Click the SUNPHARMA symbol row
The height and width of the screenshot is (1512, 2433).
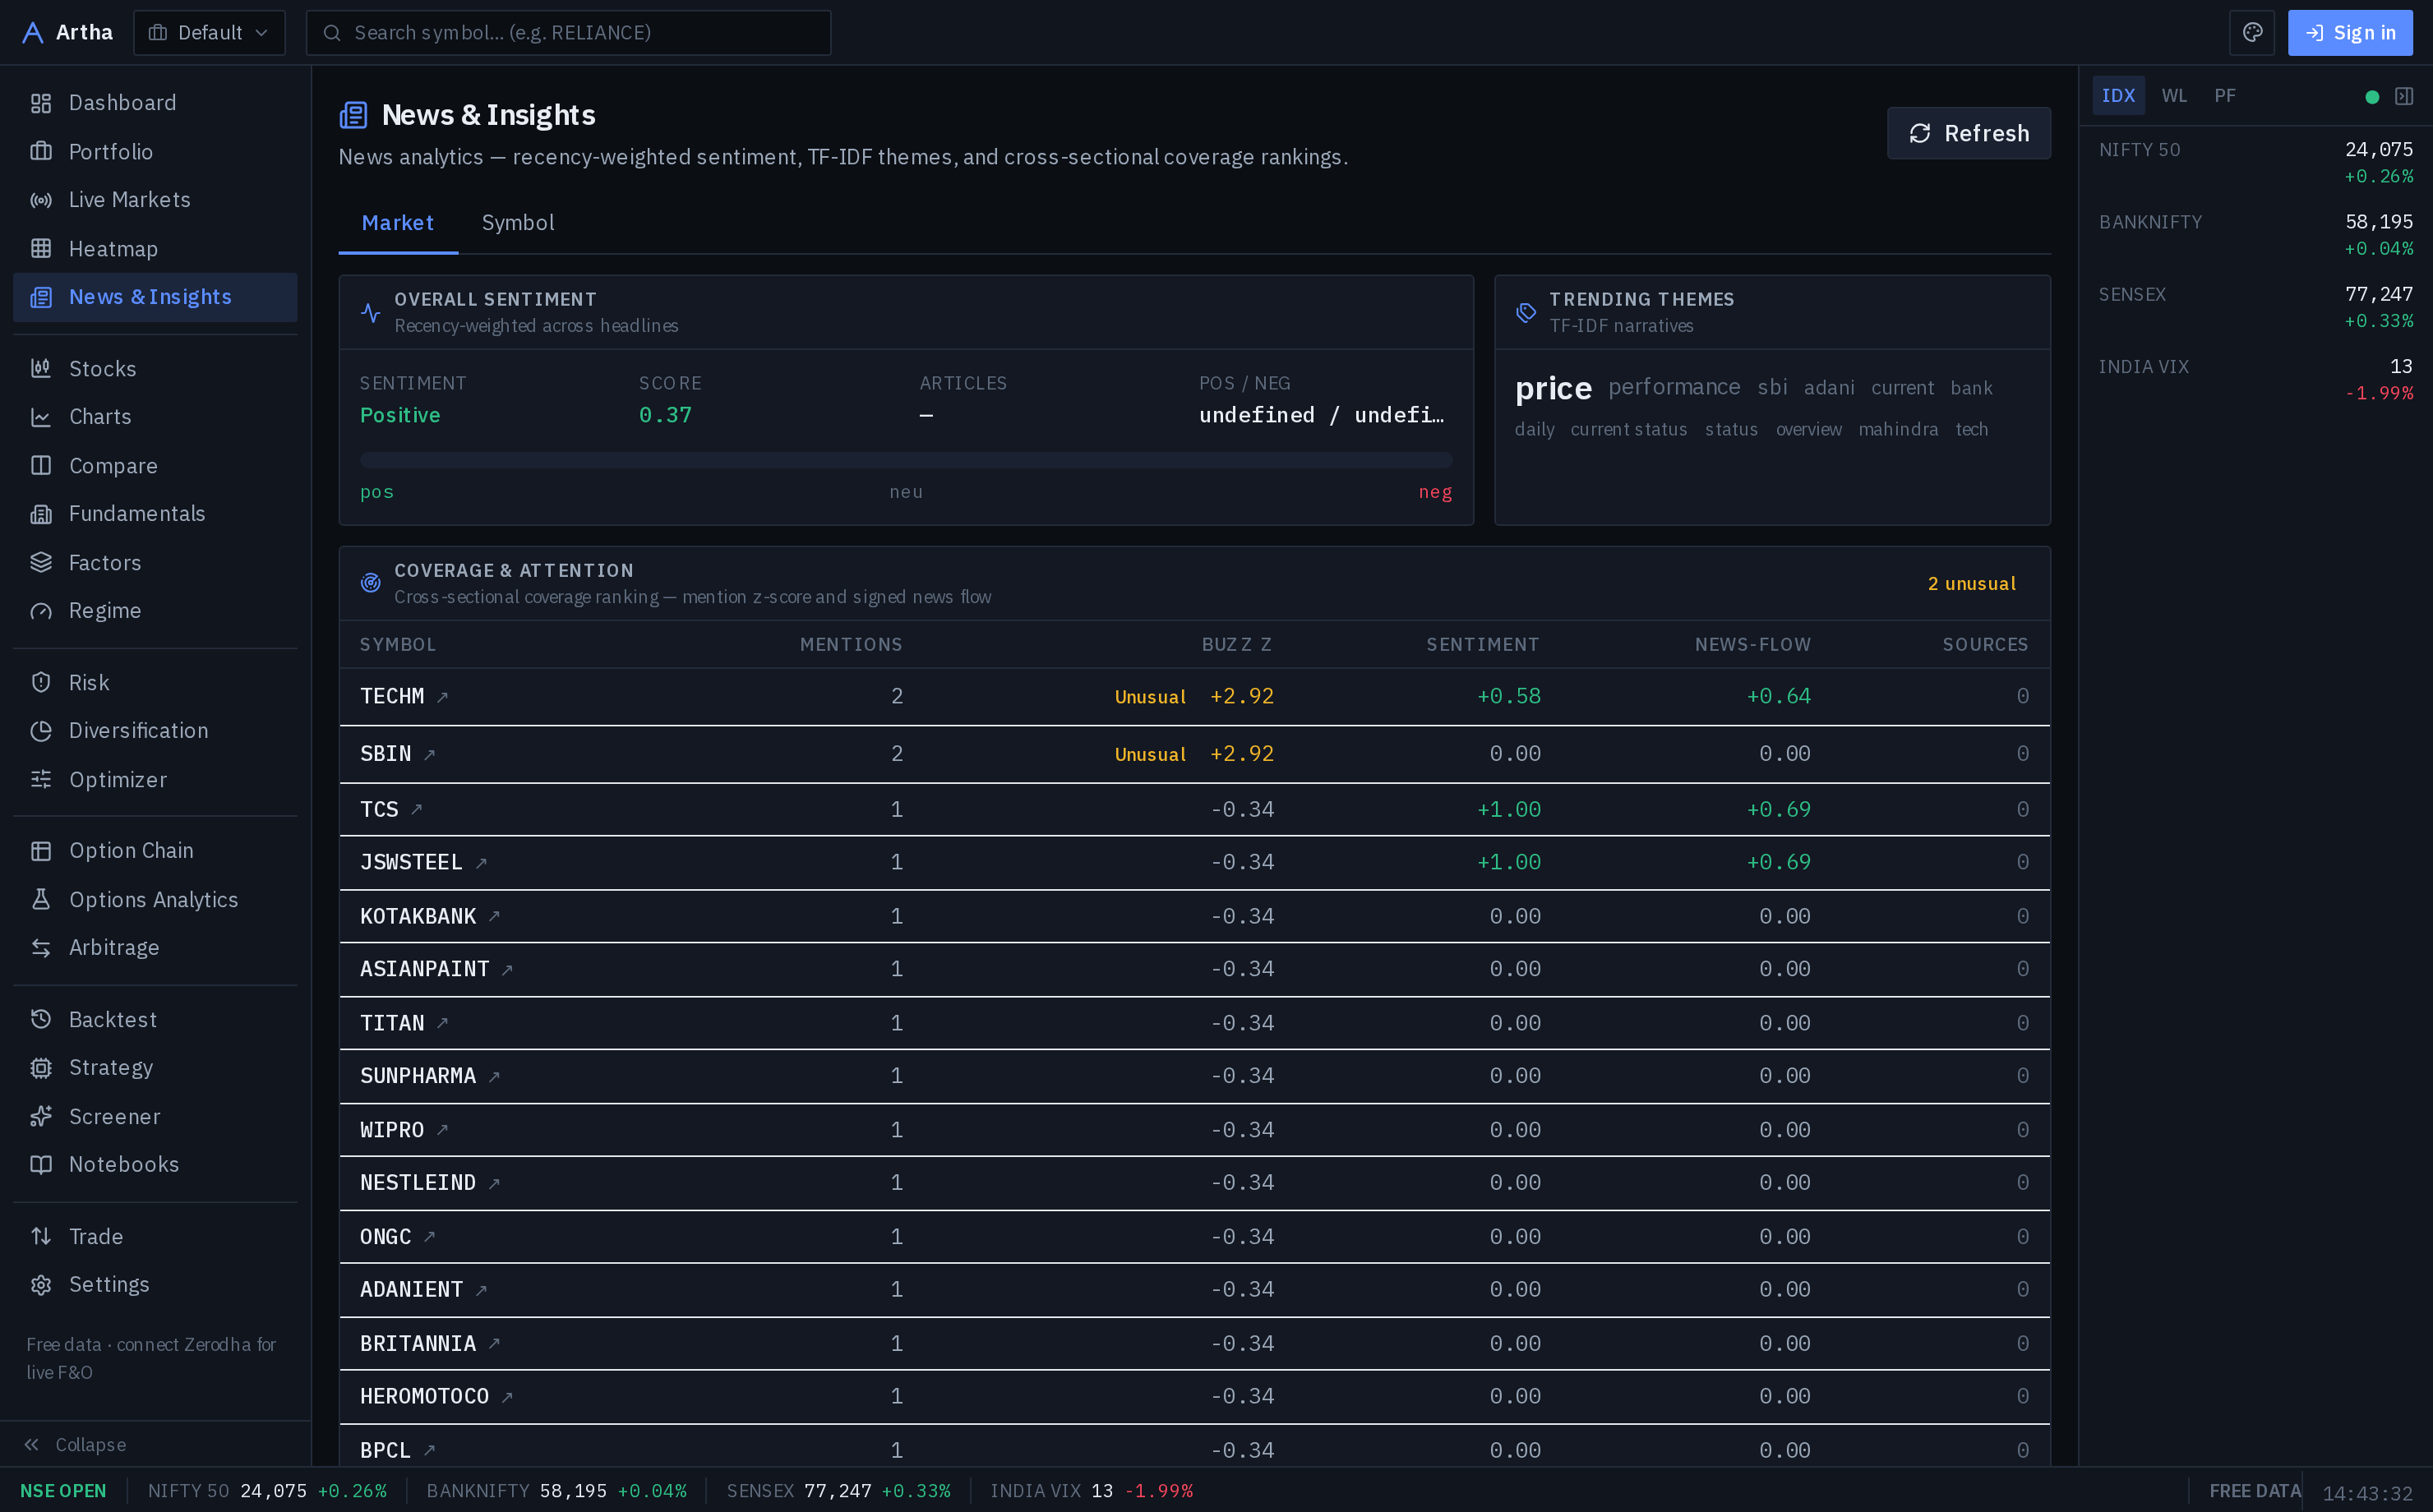click(x=1194, y=1076)
